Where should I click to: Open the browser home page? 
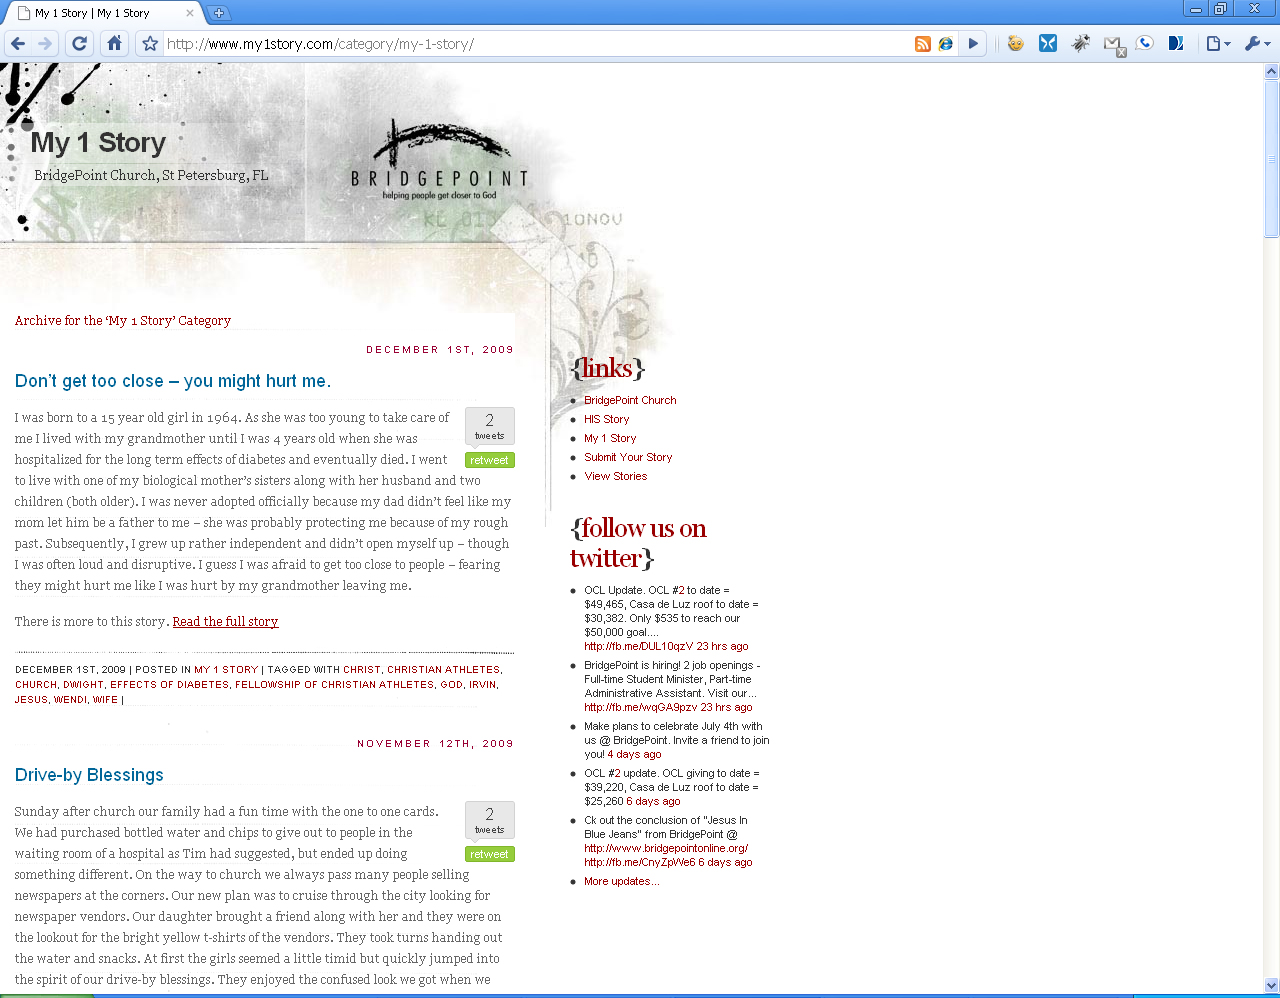click(x=114, y=43)
